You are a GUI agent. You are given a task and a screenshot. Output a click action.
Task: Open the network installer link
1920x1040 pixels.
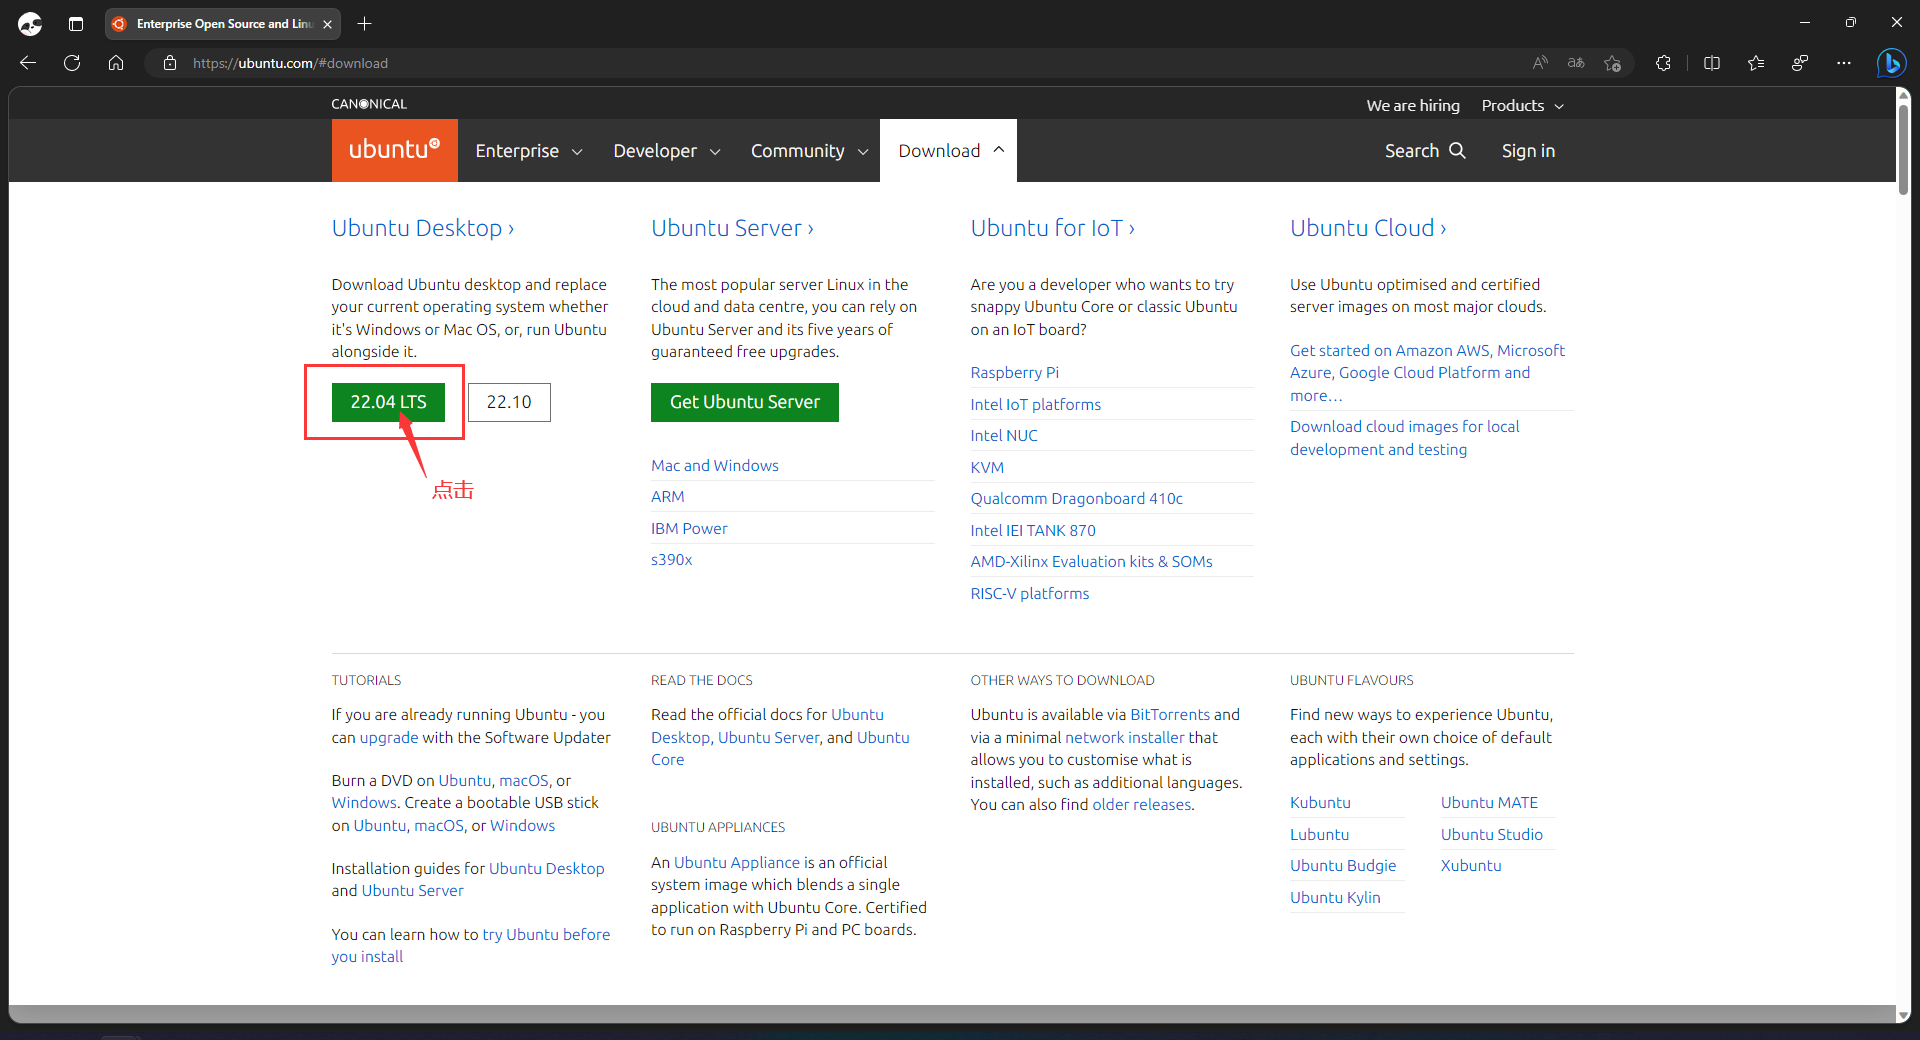1125,738
